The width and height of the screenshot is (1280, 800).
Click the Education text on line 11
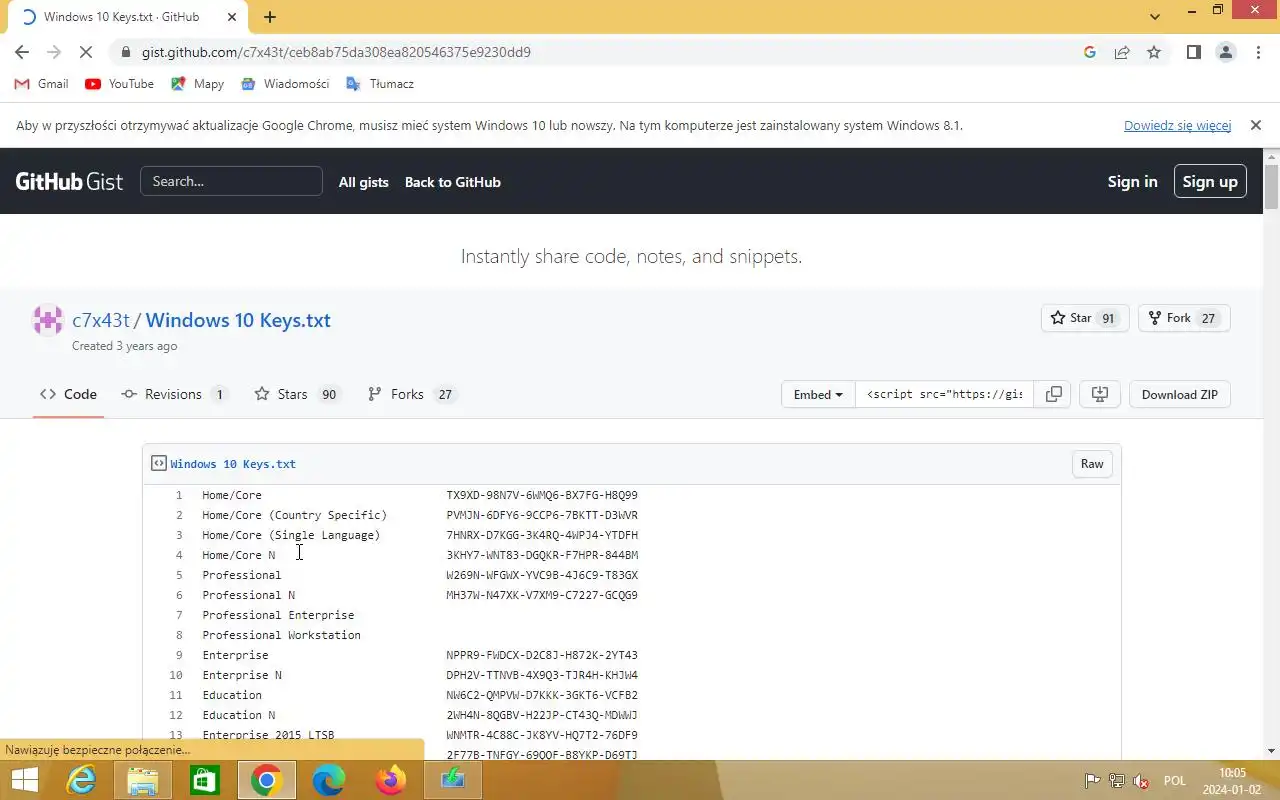click(232, 695)
